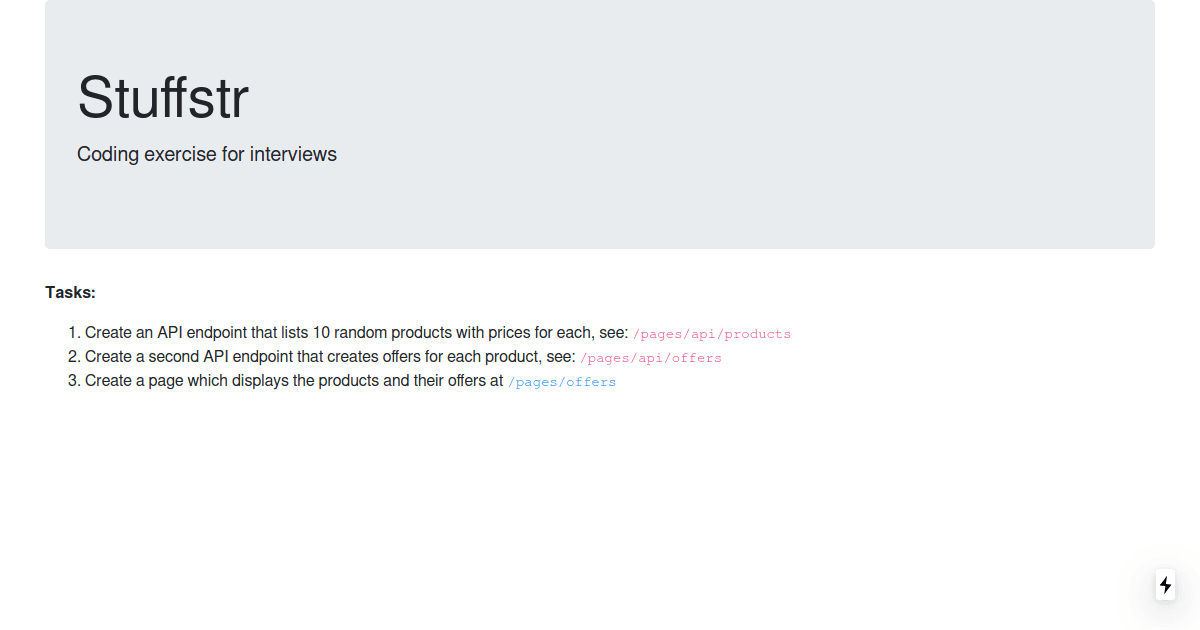Click the bold 'Tasks:' label
The width and height of the screenshot is (1200, 630).
[x=70, y=292]
